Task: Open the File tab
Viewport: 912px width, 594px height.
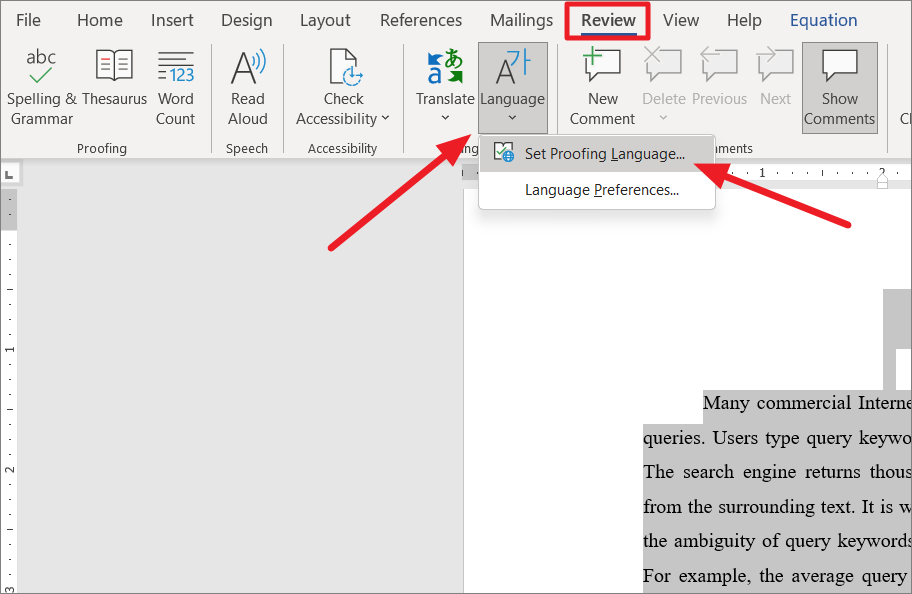Action: click(x=28, y=20)
